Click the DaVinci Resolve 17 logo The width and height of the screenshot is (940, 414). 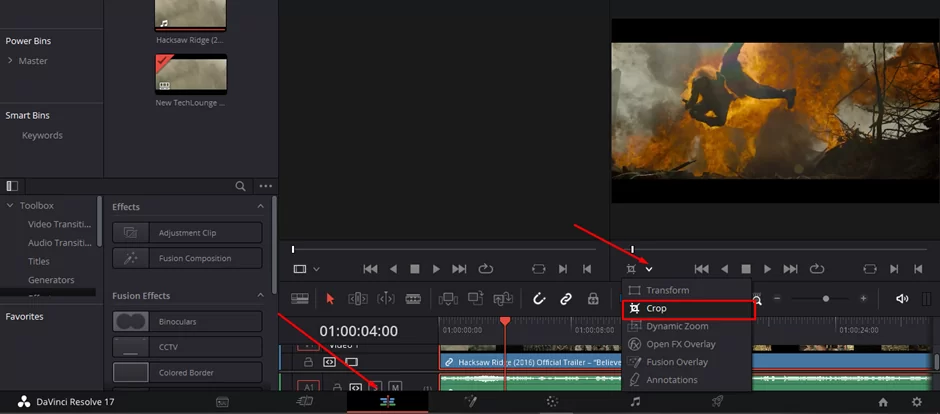click(x=23, y=402)
